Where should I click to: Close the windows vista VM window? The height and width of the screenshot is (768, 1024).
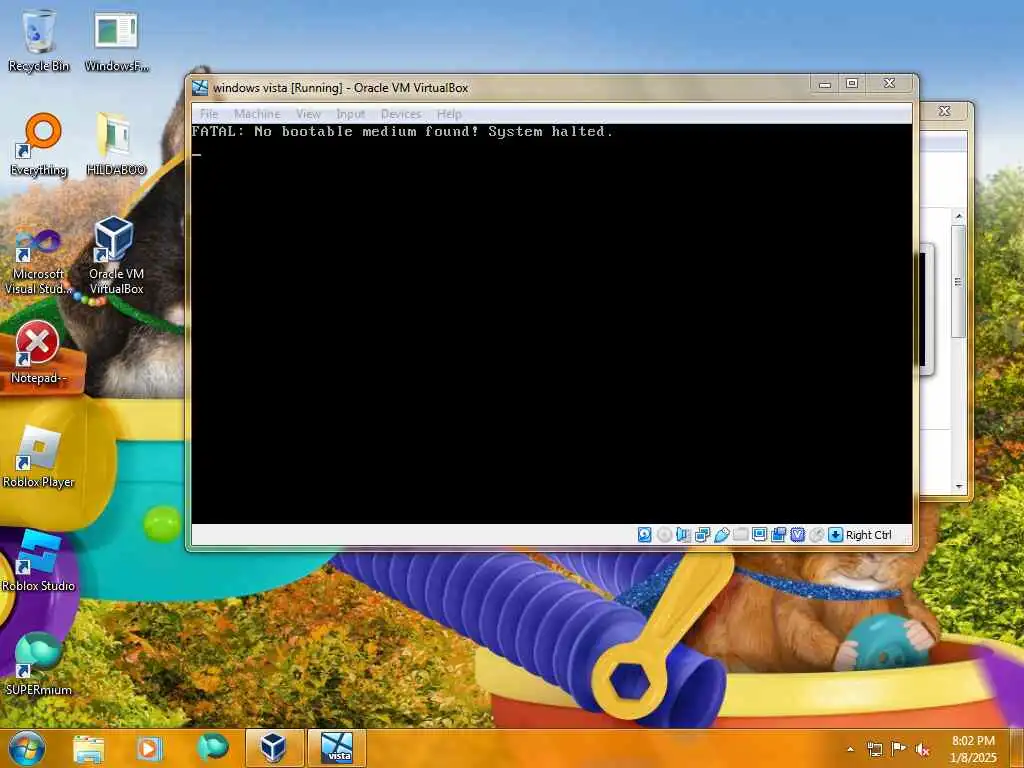pos(889,84)
